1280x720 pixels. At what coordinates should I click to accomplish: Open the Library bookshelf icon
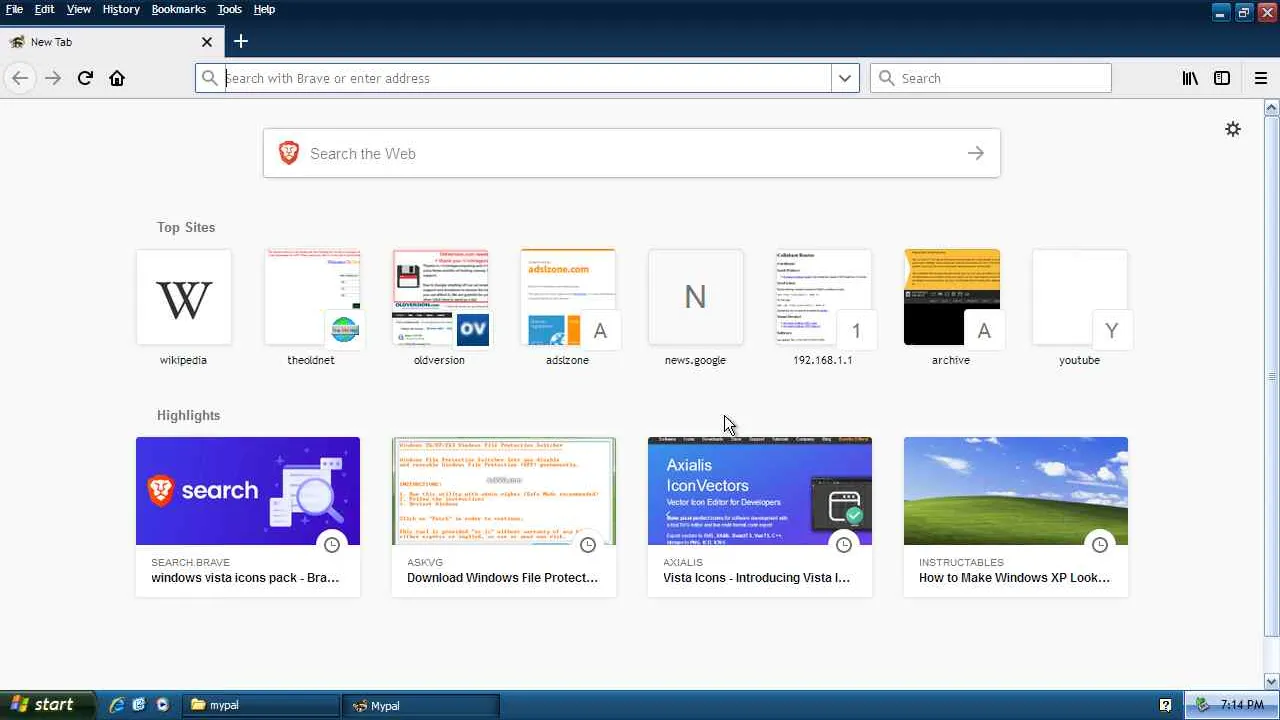pyautogui.click(x=1190, y=78)
